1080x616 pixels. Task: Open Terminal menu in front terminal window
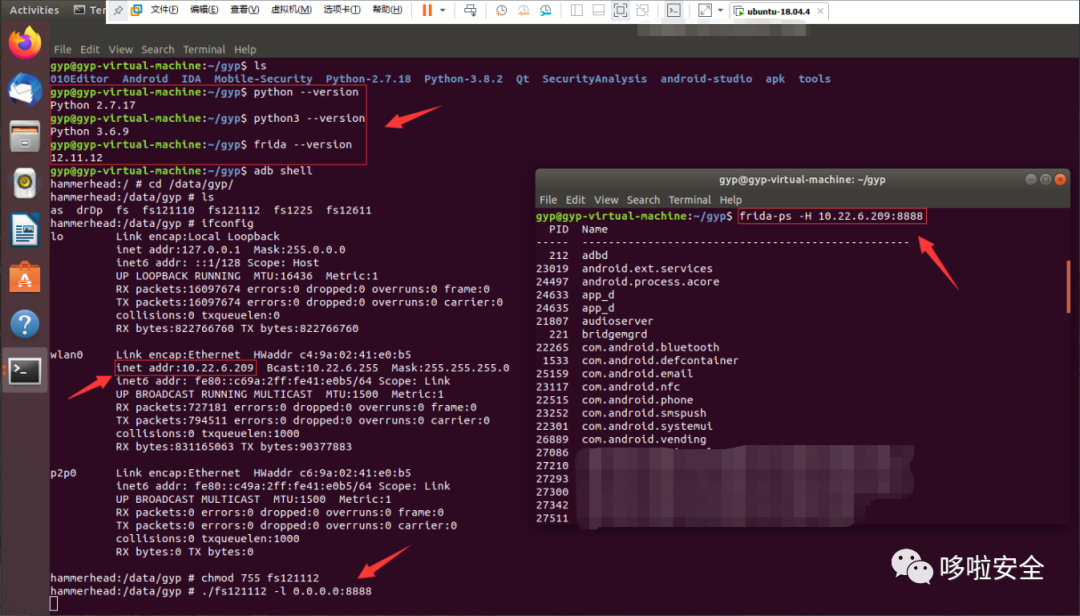tap(689, 200)
